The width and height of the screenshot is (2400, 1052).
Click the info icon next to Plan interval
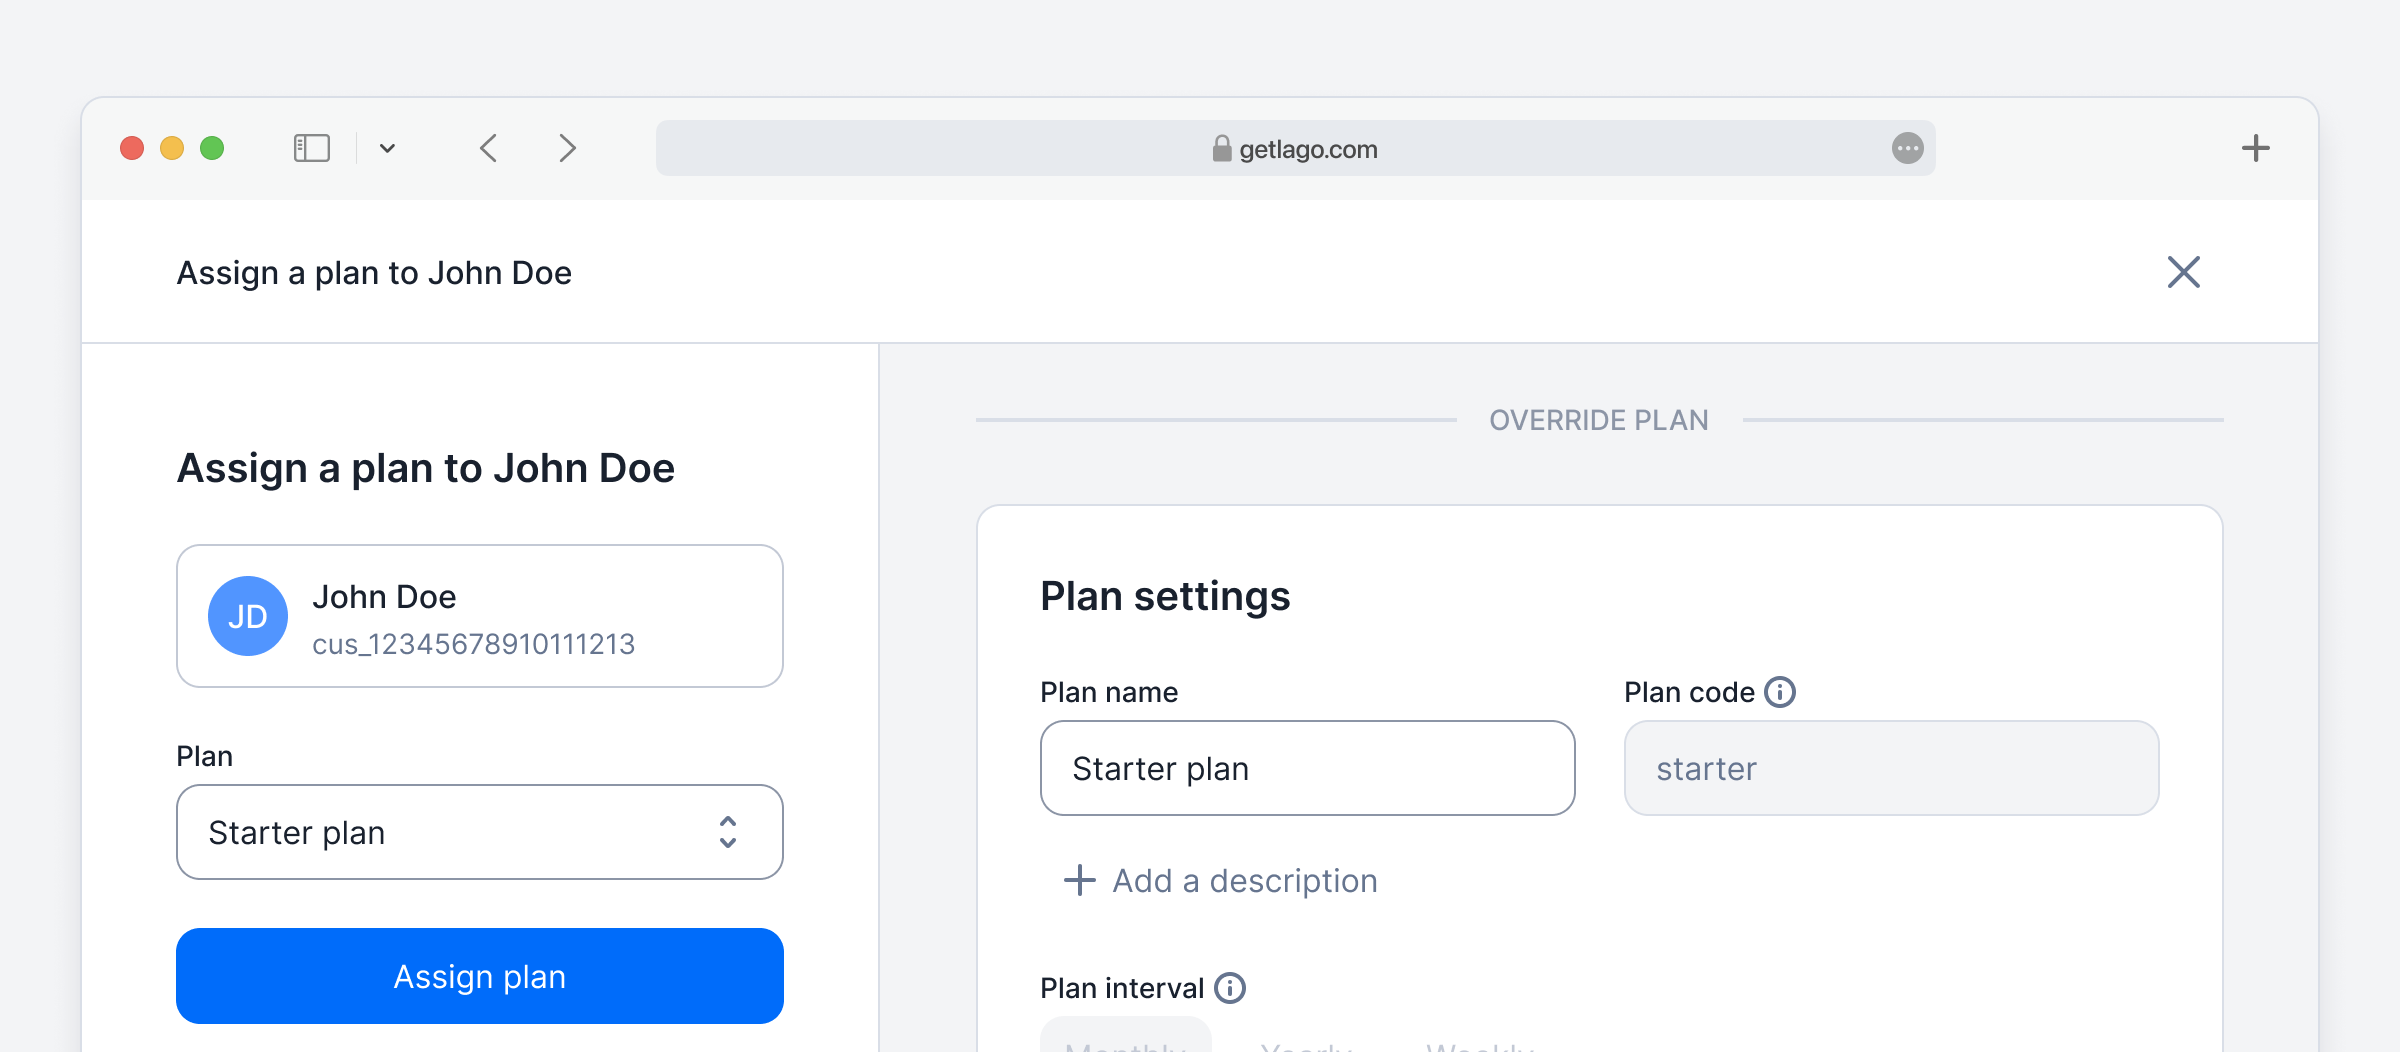[x=1230, y=988]
